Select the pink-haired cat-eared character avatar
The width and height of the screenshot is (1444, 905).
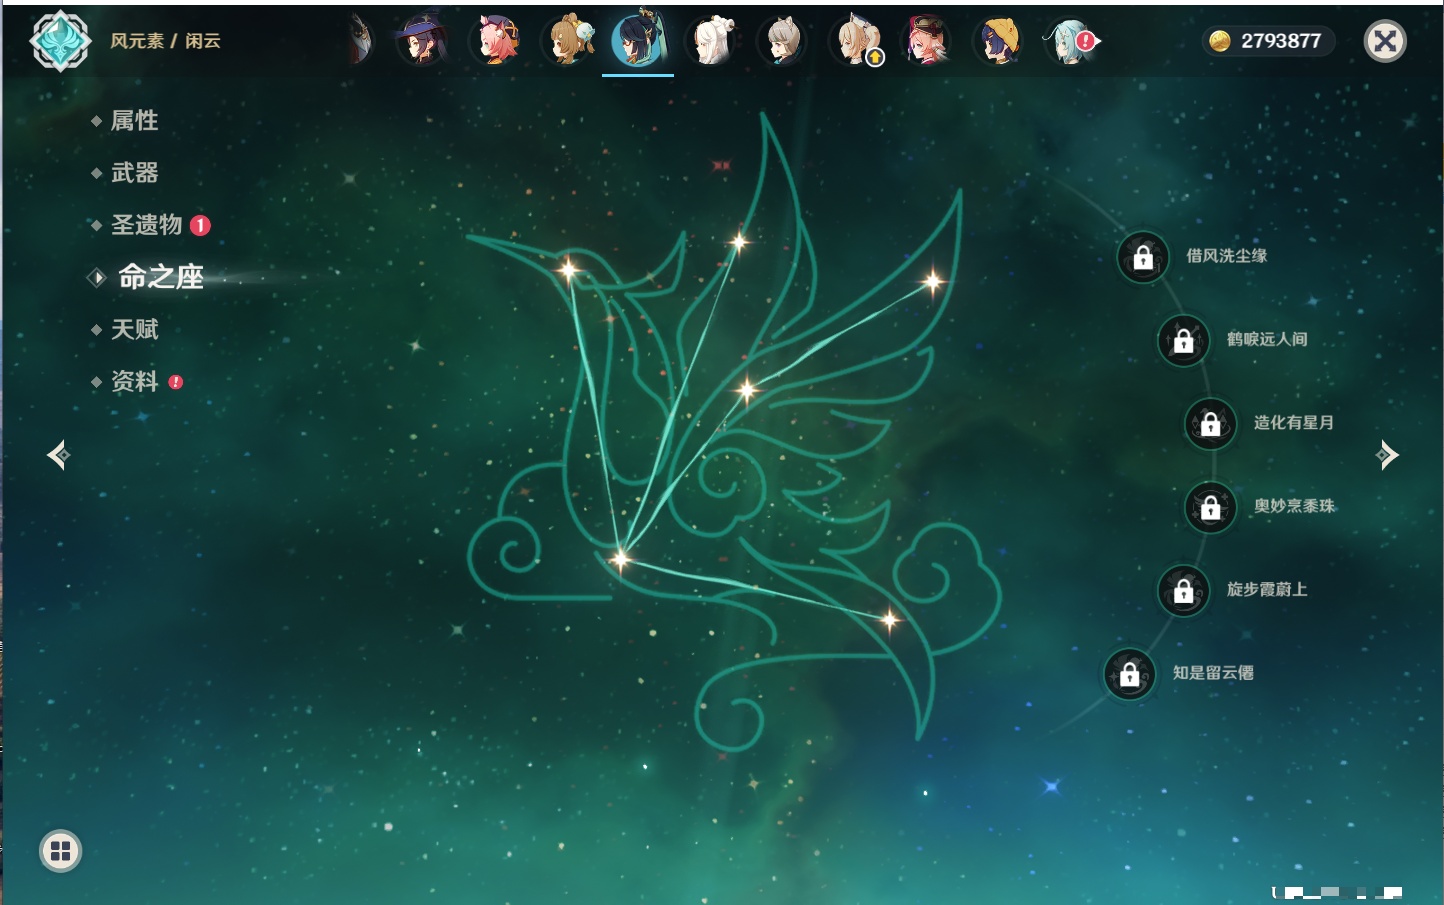point(495,41)
